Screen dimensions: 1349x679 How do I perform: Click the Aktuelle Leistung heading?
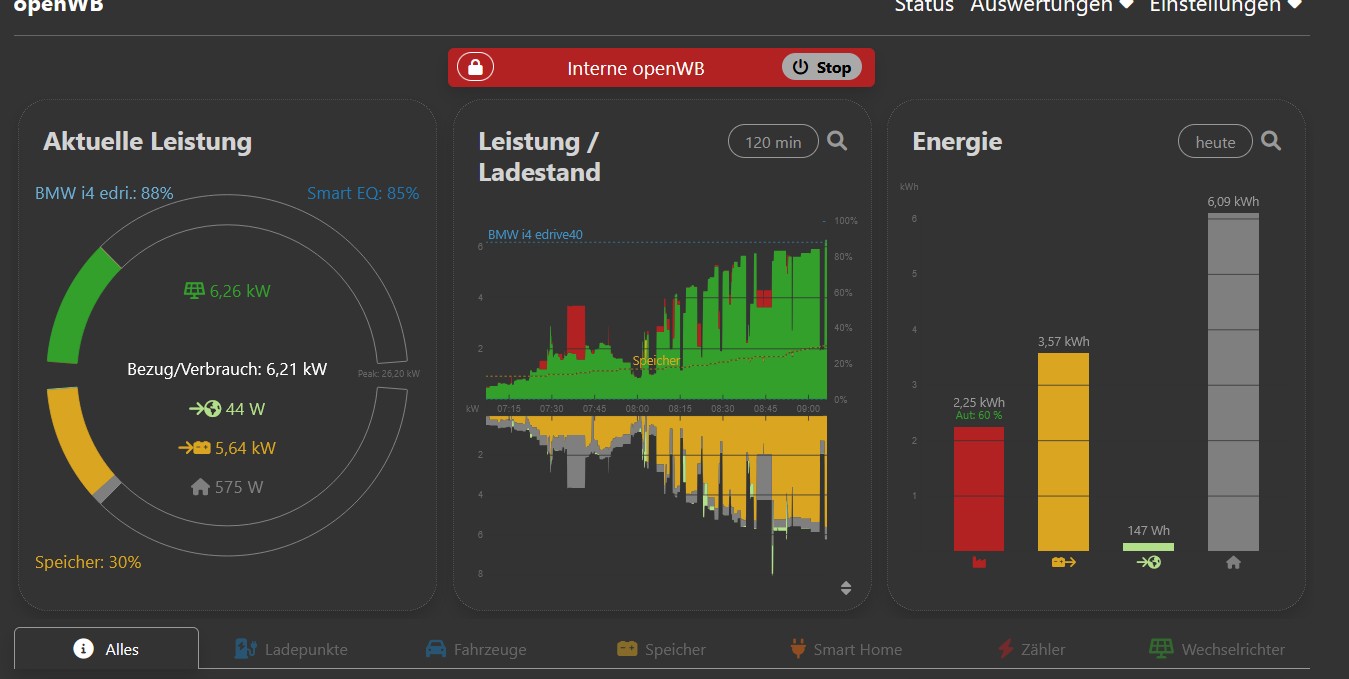click(147, 141)
